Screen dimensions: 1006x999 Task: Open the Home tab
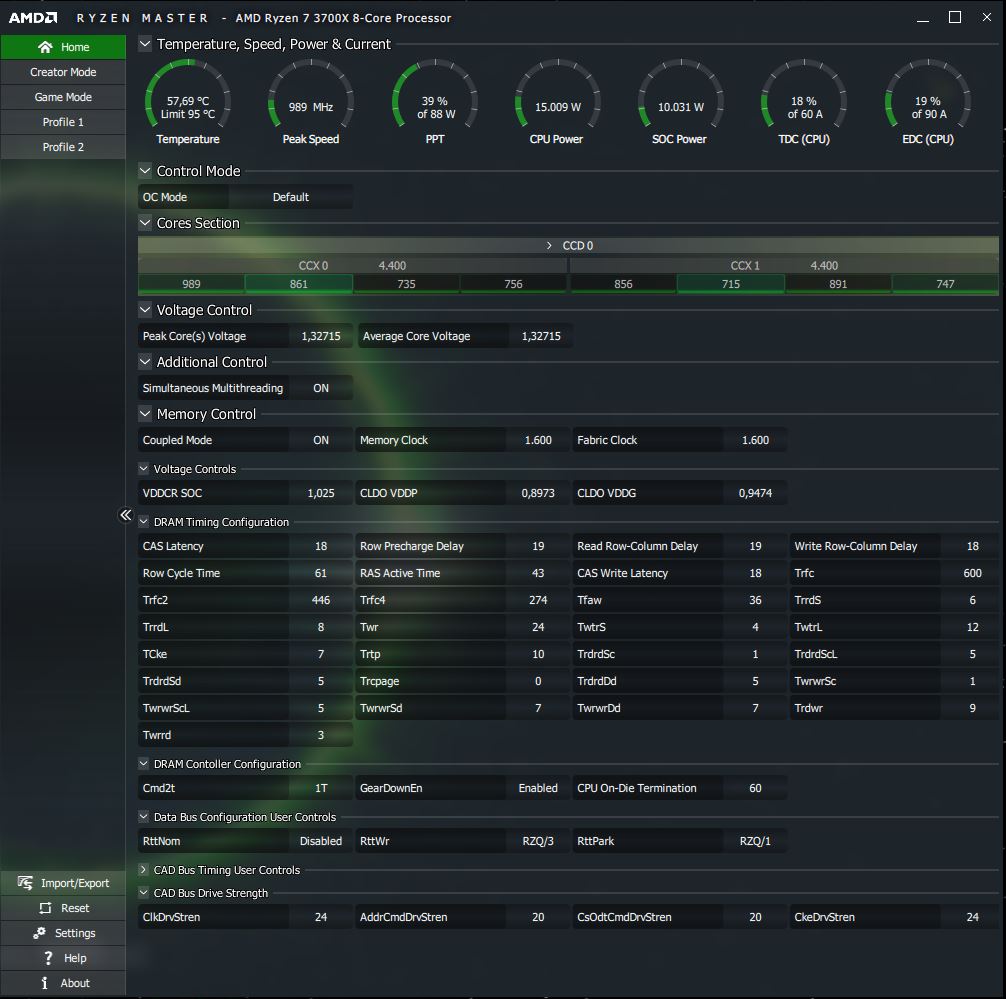click(x=63, y=47)
